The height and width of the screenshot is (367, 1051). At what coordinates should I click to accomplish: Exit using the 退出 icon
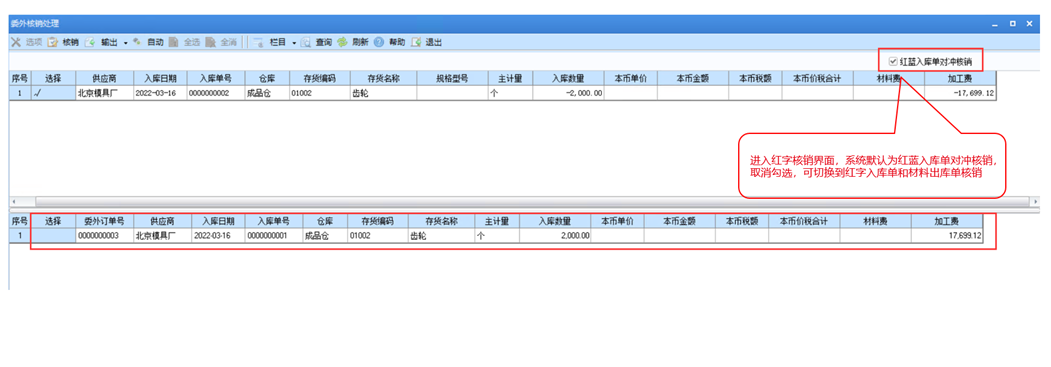tap(416, 42)
